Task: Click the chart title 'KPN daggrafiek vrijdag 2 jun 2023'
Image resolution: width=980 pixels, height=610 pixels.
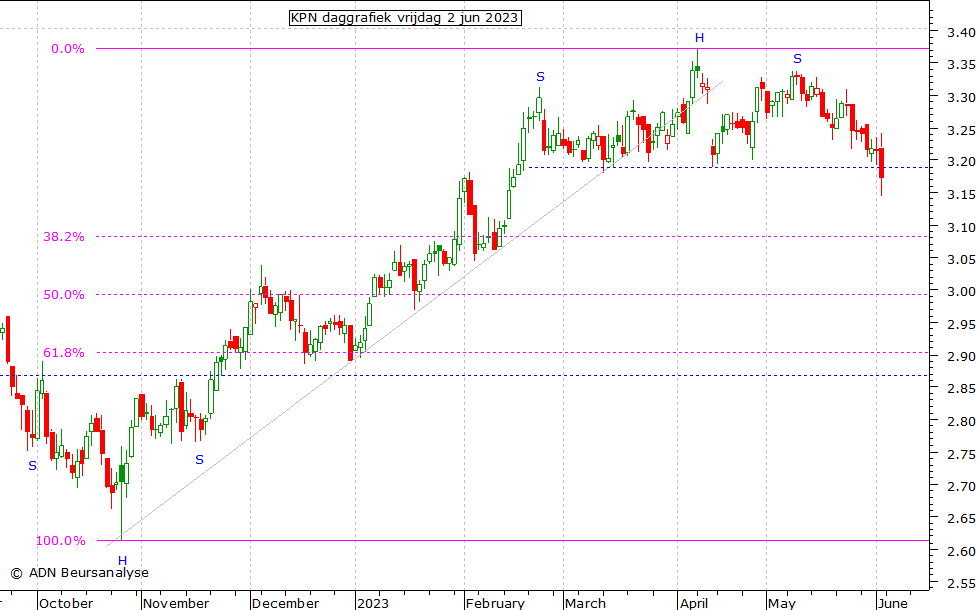Action: click(405, 18)
